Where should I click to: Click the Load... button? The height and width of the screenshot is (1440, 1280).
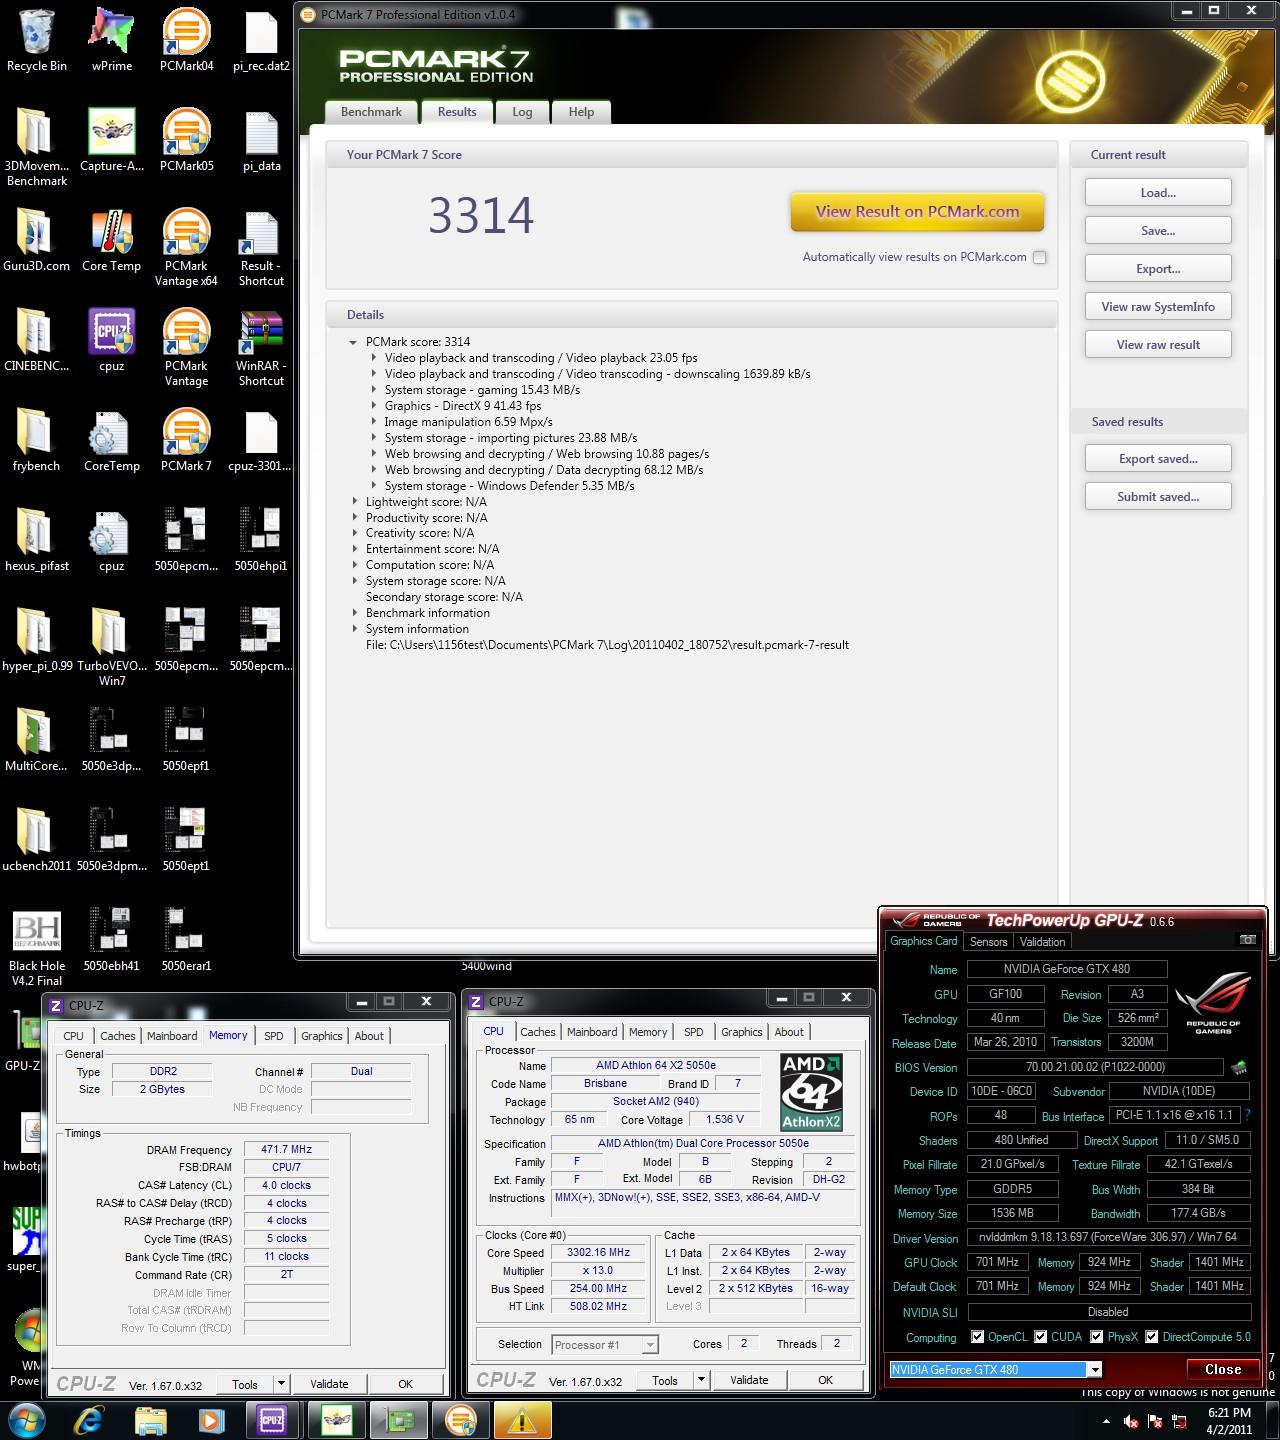(x=1158, y=193)
